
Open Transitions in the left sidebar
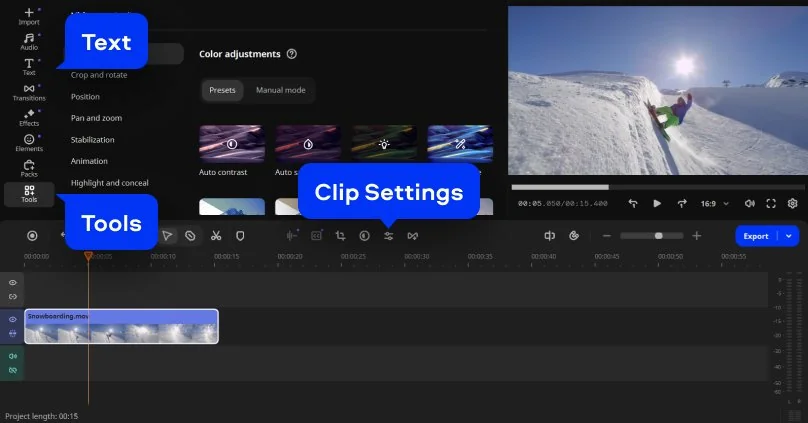tap(29, 92)
